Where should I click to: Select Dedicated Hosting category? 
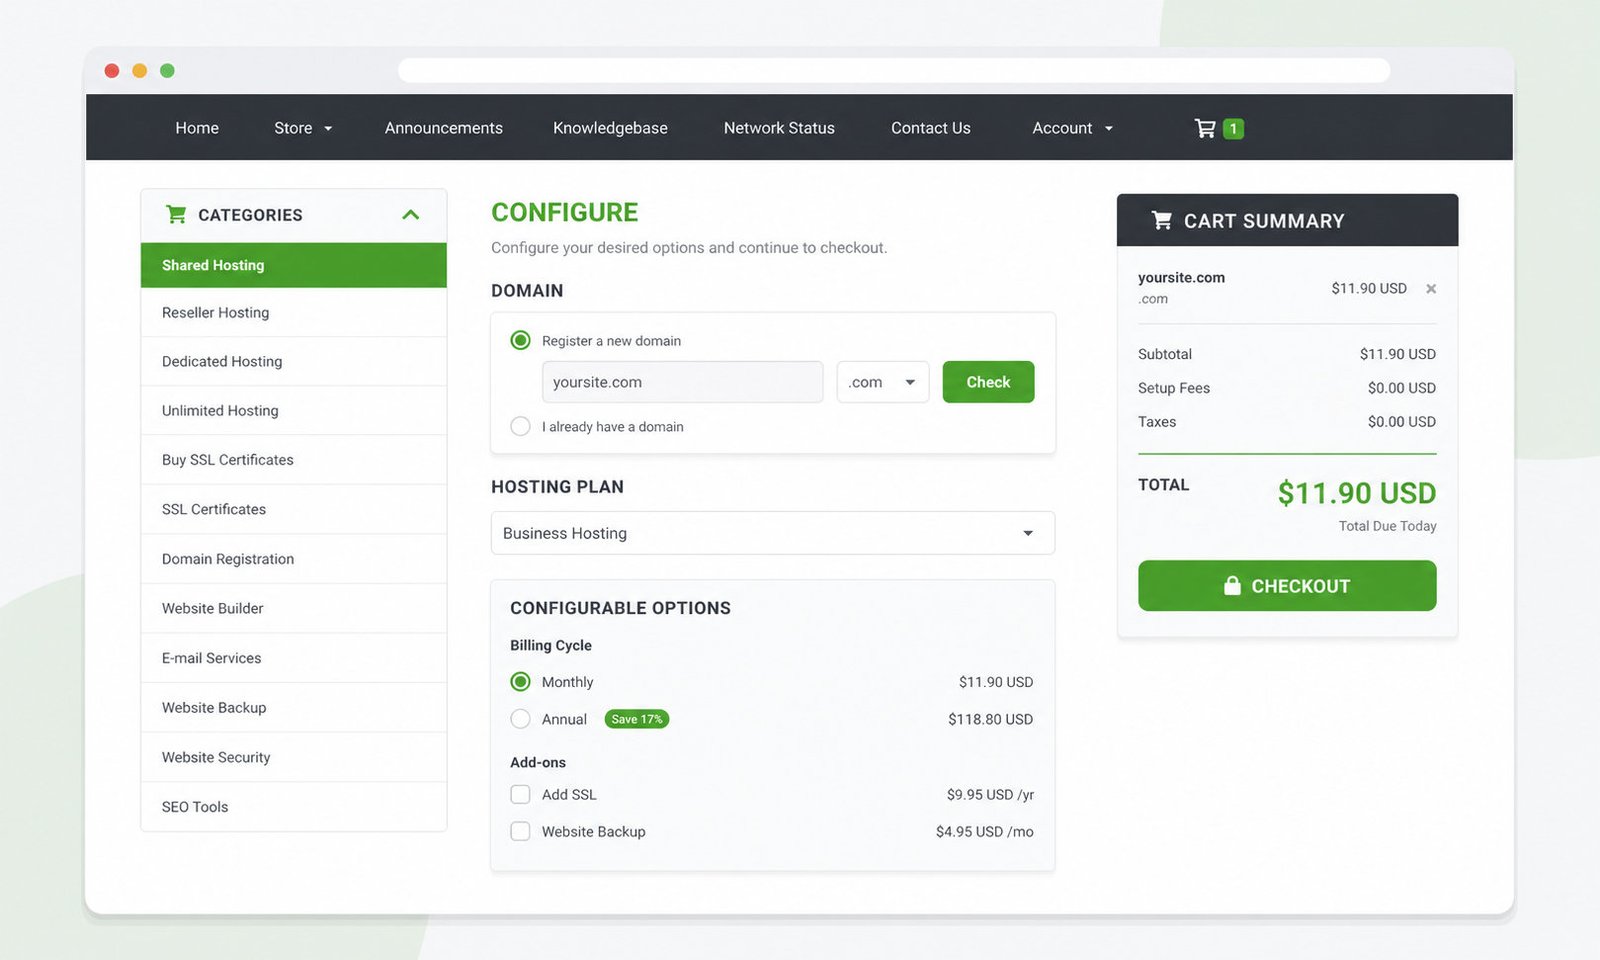point(294,361)
